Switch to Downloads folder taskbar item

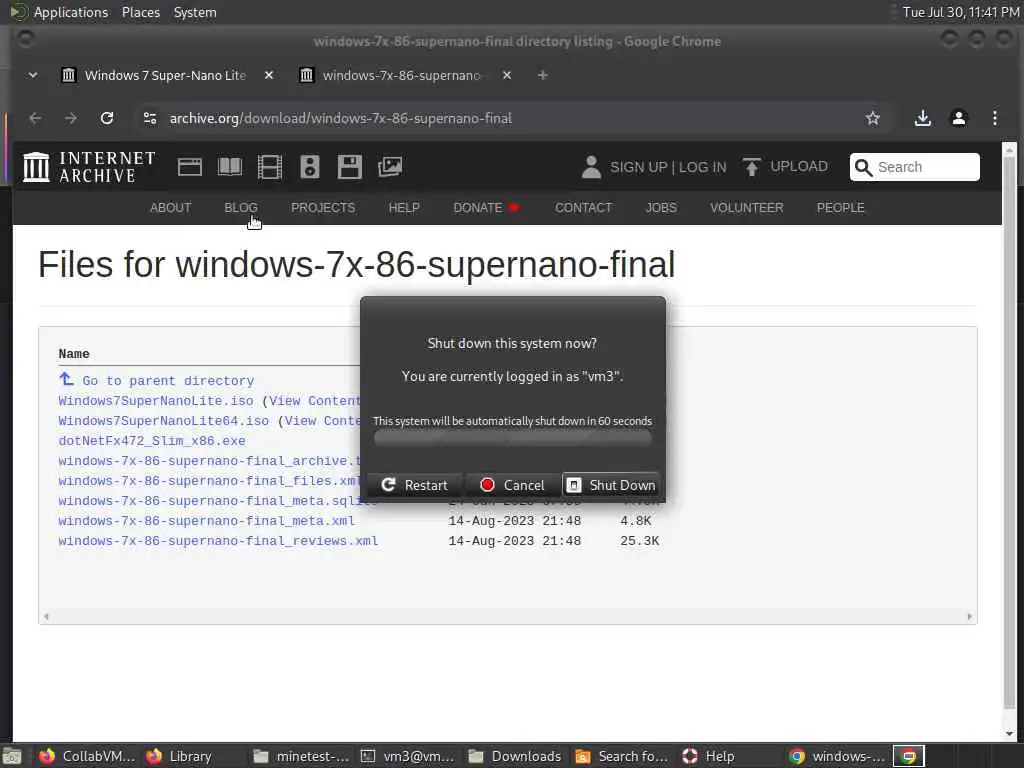tap(515, 756)
